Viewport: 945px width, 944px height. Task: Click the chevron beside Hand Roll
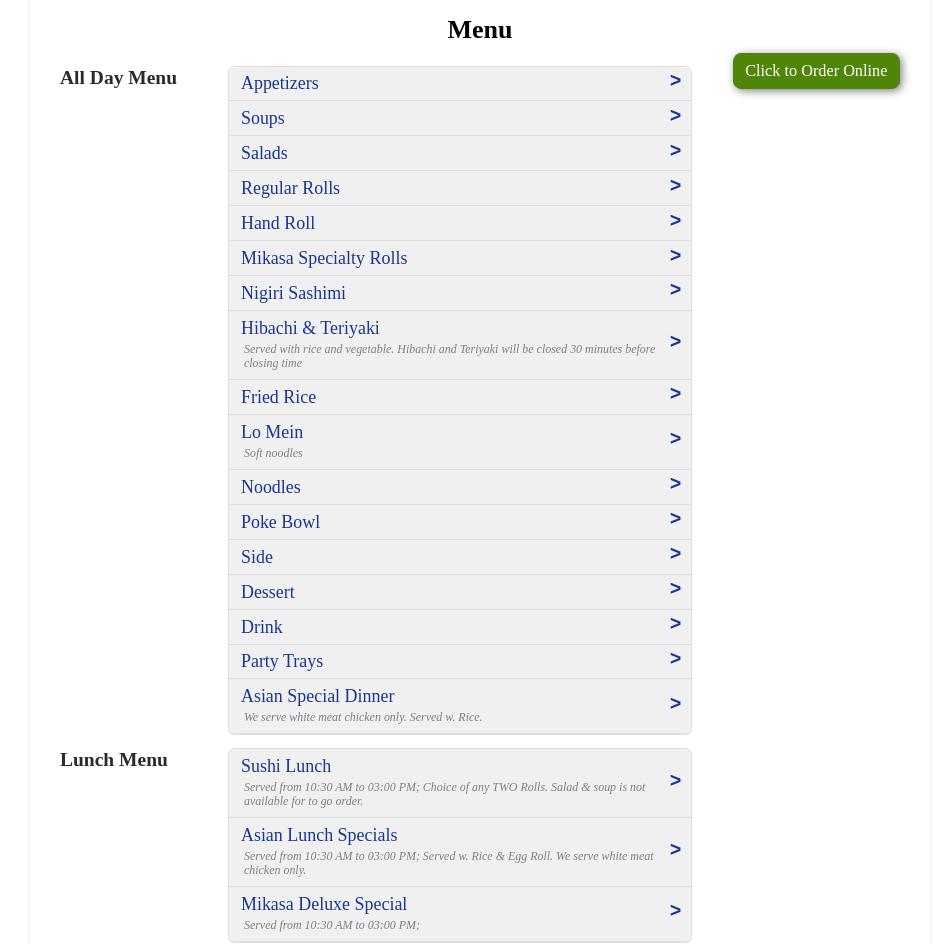tap(675, 221)
